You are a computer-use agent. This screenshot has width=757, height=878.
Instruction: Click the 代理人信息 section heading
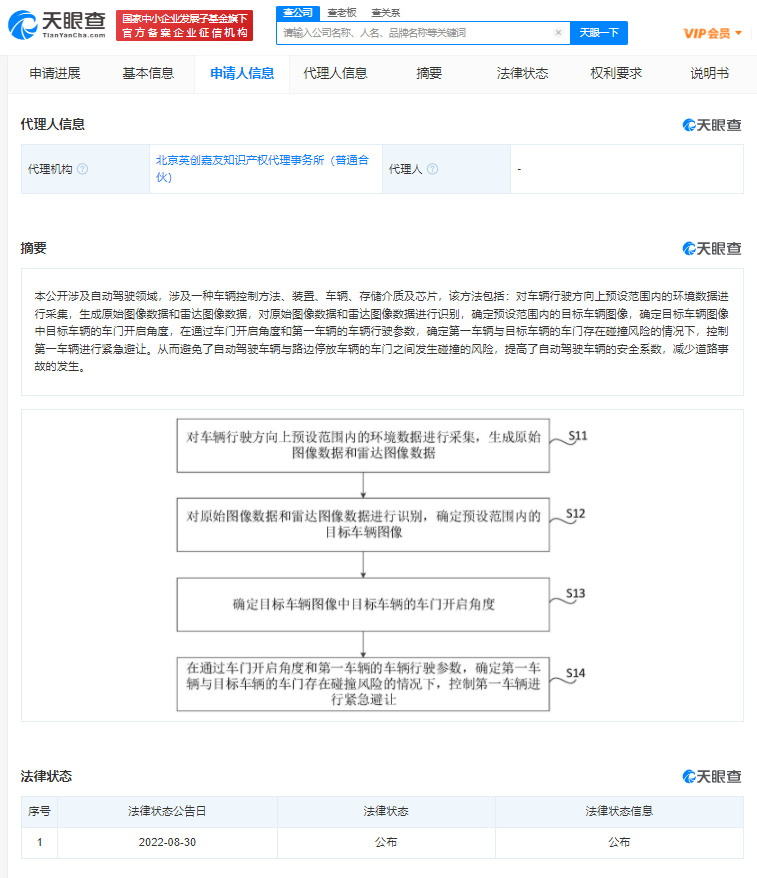[53, 124]
